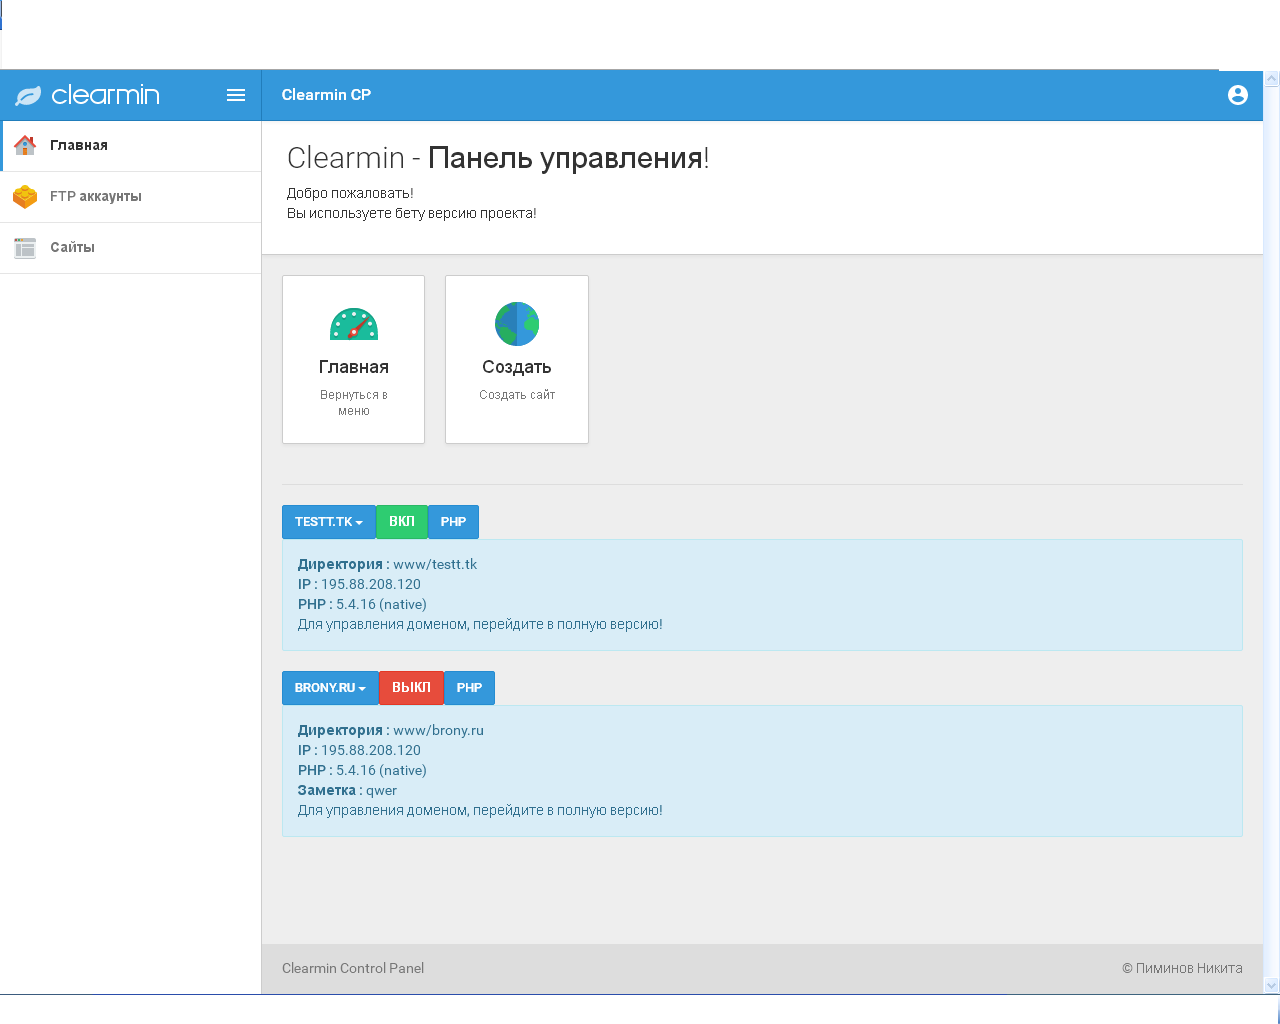Click the house icon beside Главная
This screenshot has width=1280, height=1024.
pyautogui.click(x=25, y=146)
